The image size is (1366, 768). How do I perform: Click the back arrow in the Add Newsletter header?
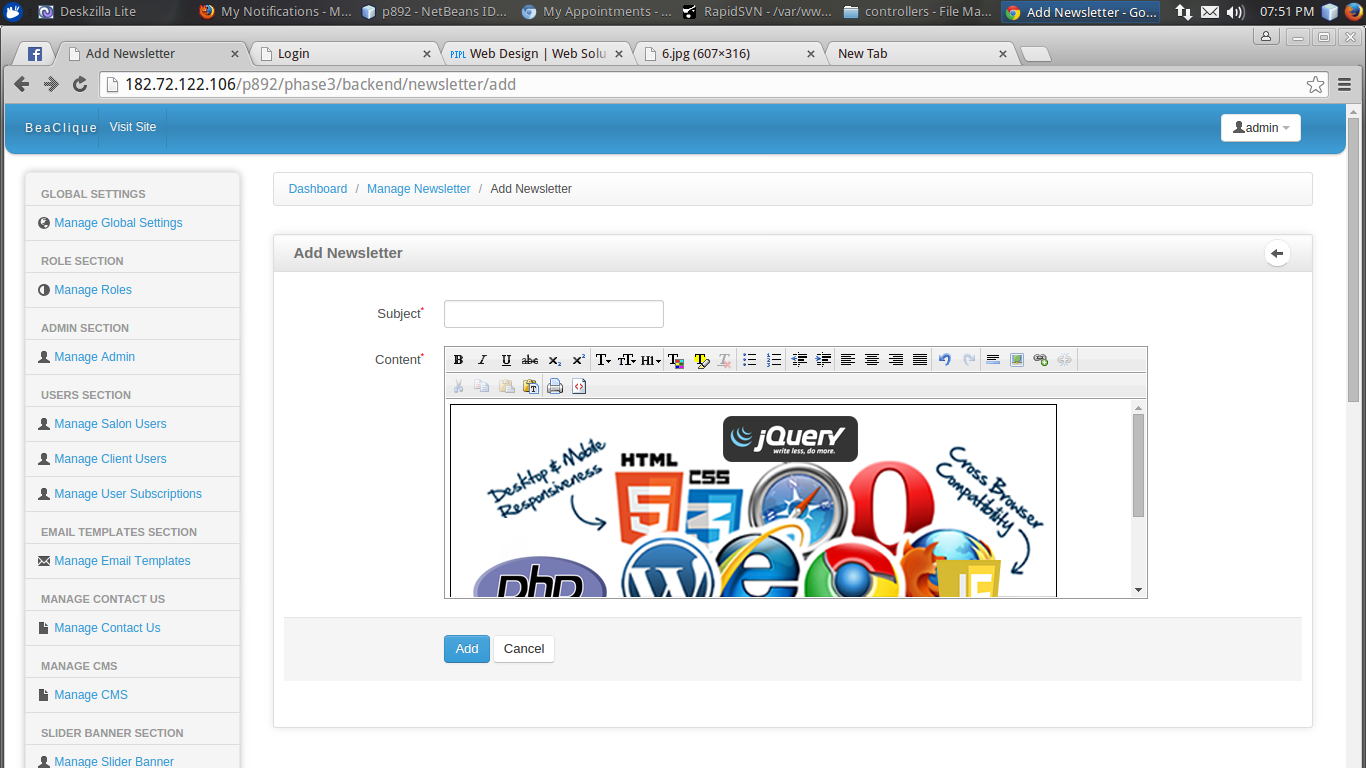click(x=1277, y=254)
